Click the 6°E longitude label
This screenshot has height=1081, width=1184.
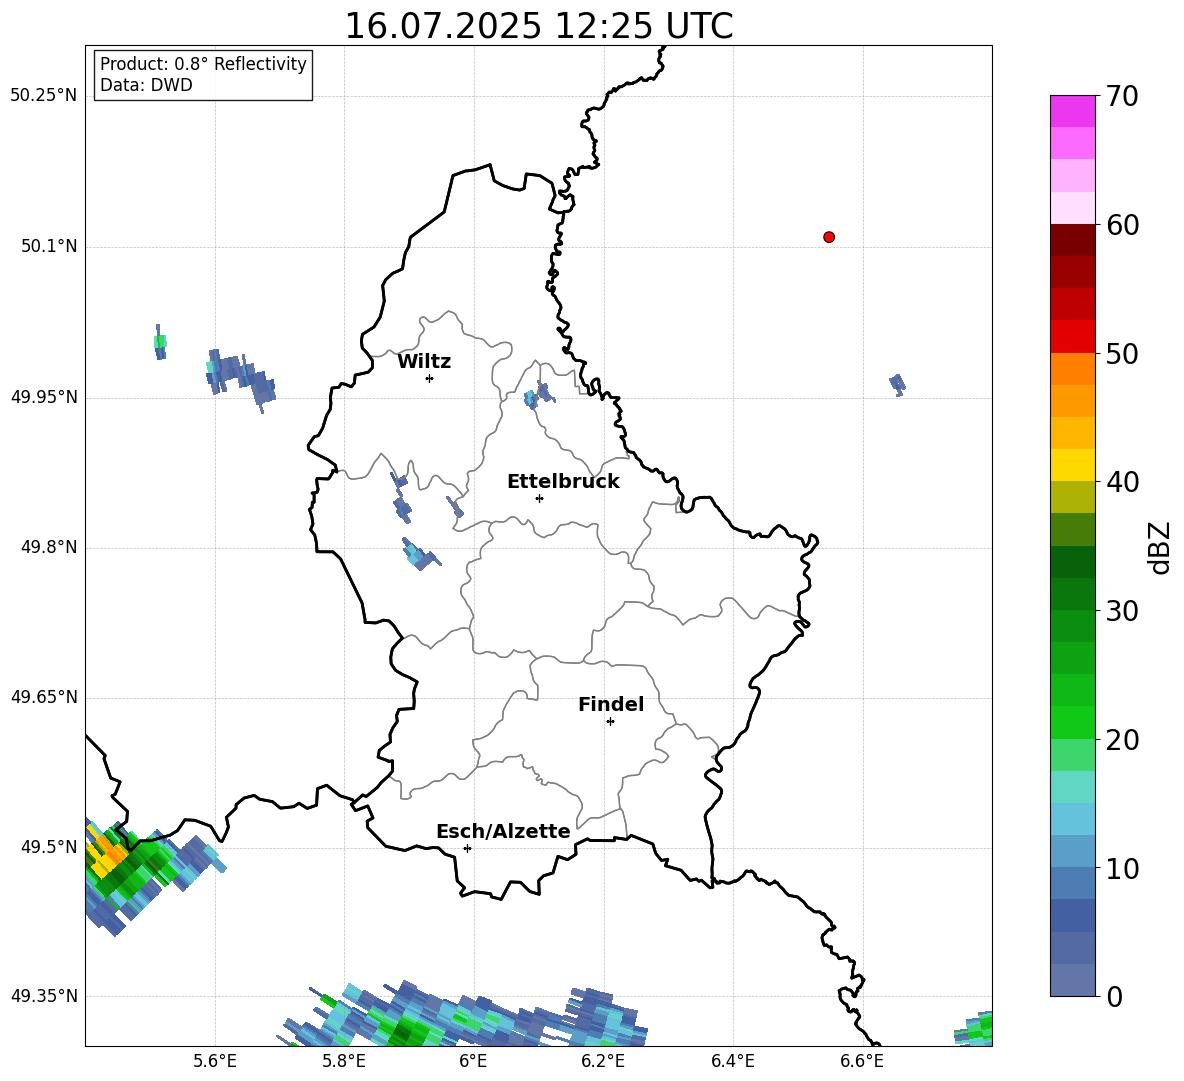[473, 1061]
